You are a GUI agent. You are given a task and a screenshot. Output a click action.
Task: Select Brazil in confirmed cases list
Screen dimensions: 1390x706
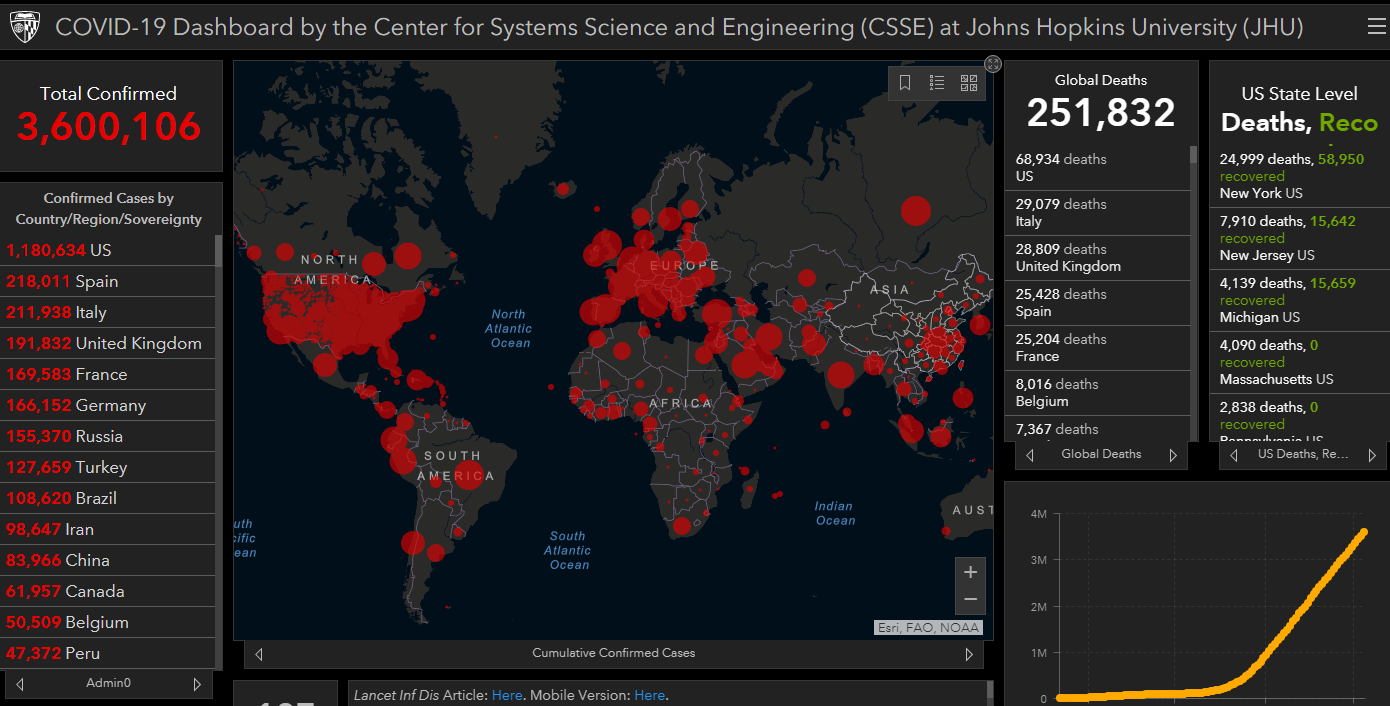[108, 498]
